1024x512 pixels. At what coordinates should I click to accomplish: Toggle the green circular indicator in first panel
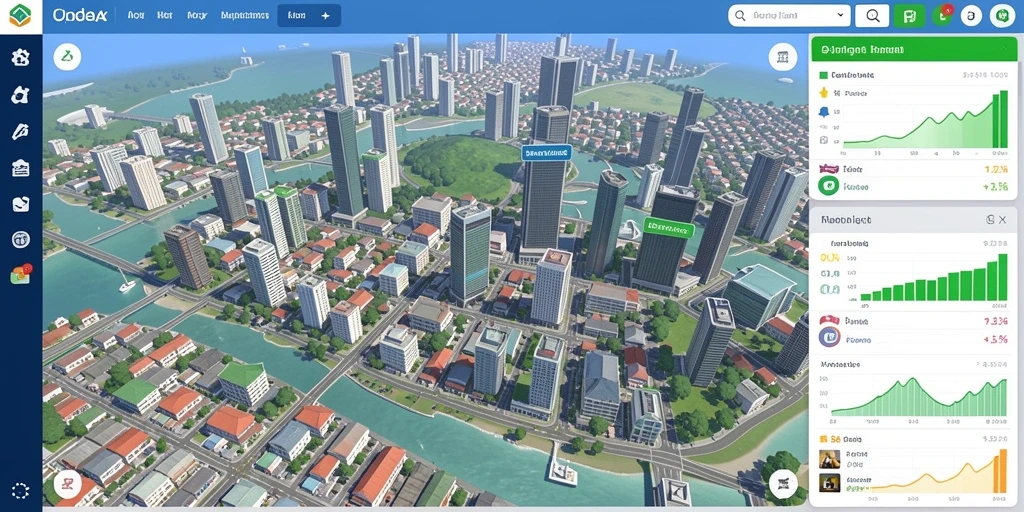(829, 186)
